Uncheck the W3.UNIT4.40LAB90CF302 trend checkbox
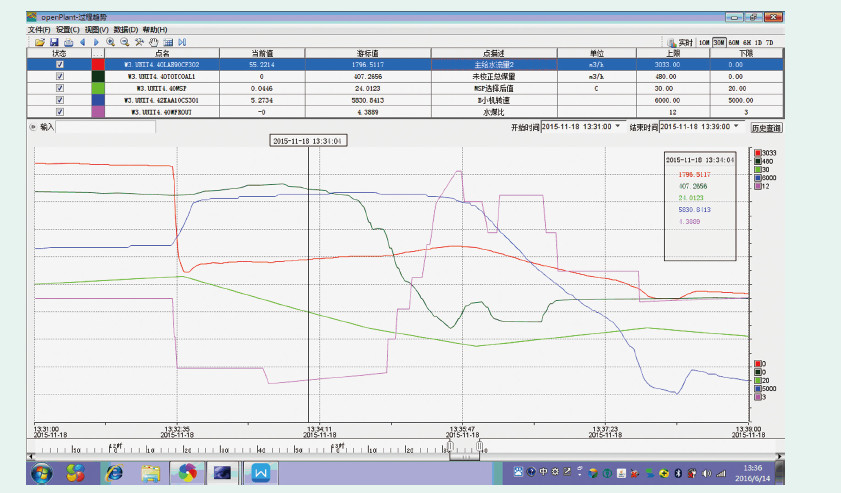Image resolution: width=841 pixels, height=493 pixels. [x=60, y=64]
